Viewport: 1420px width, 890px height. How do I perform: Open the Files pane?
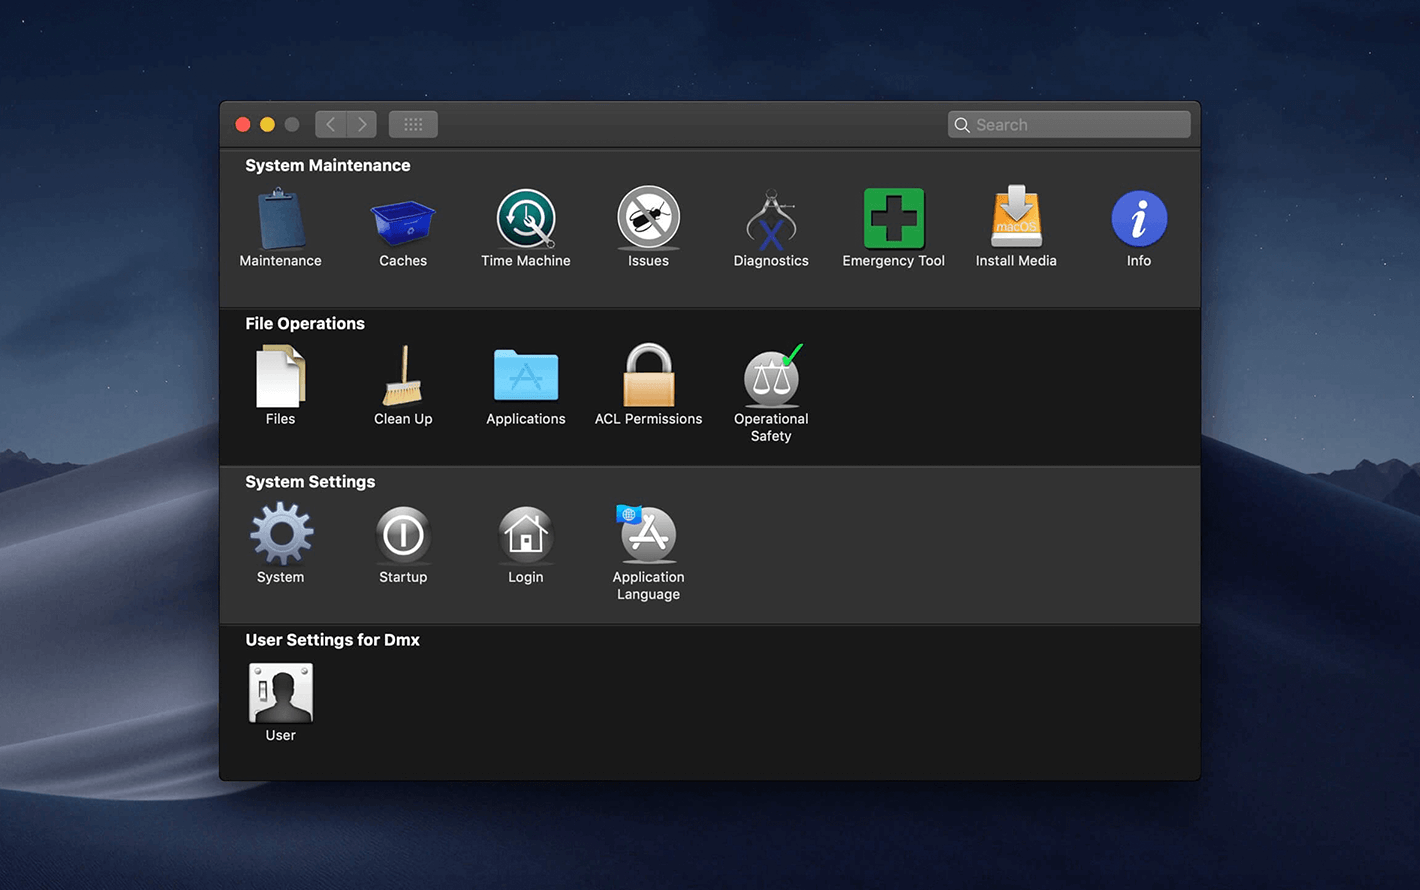280,377
